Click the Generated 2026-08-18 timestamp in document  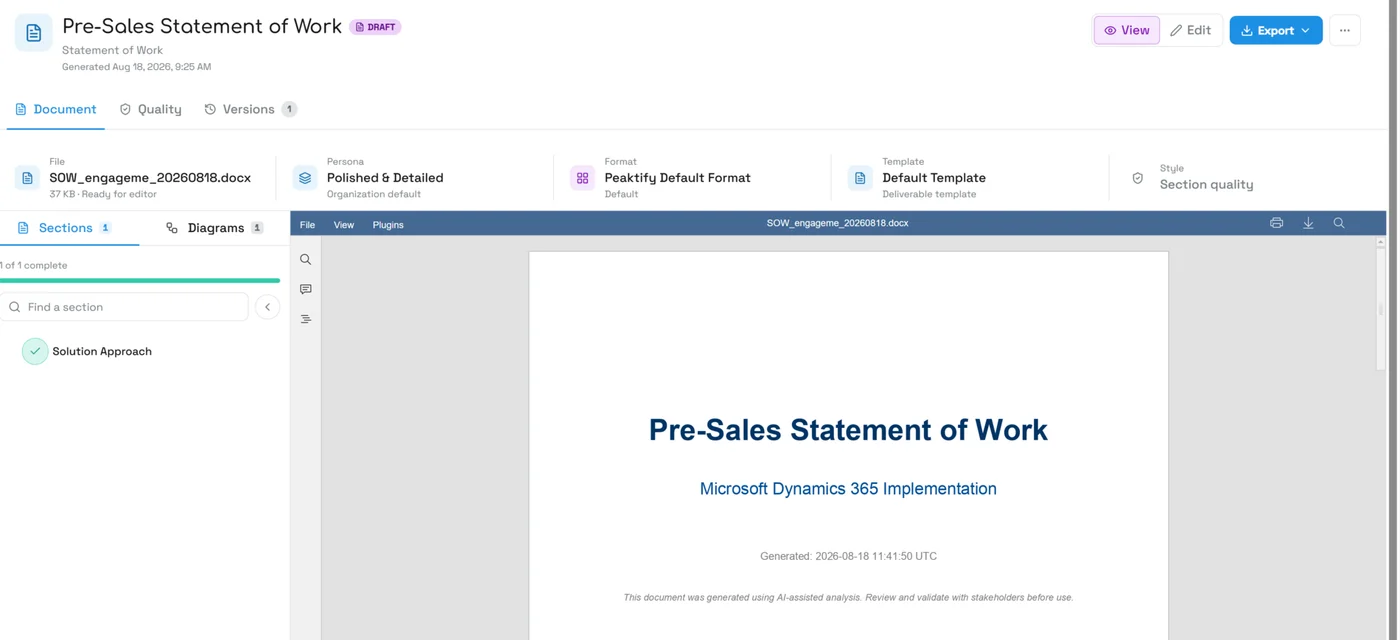point(848,556)
